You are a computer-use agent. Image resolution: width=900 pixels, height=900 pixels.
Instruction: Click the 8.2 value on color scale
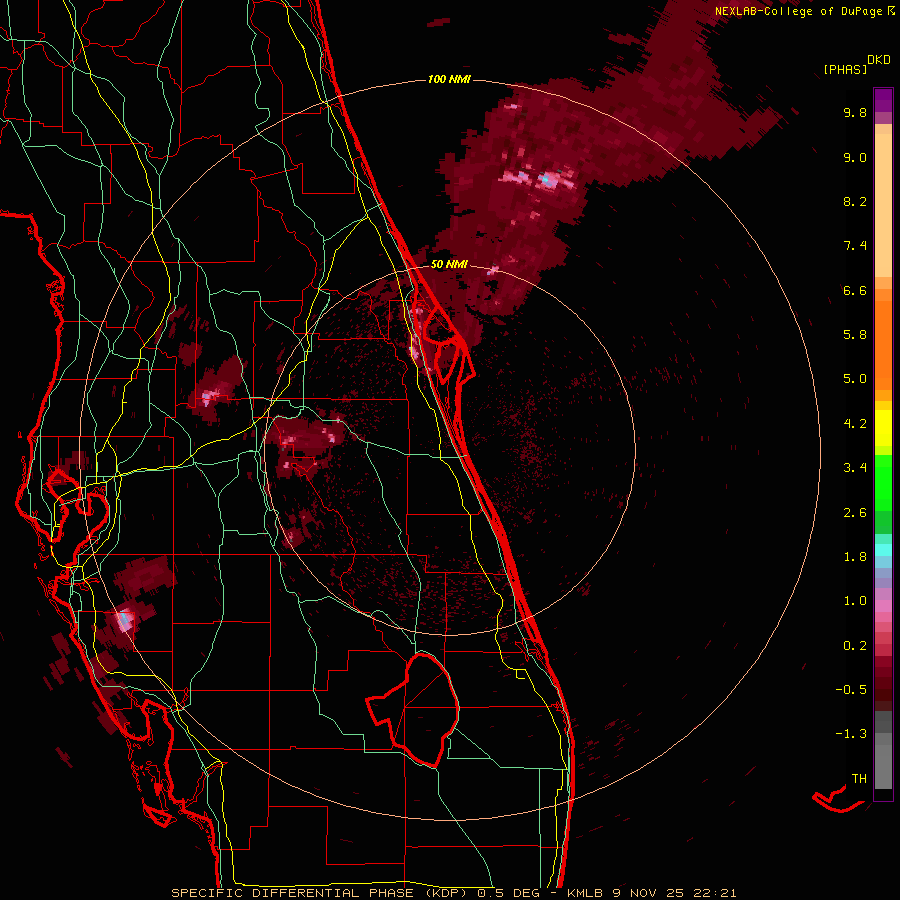(x=855, y=201)
